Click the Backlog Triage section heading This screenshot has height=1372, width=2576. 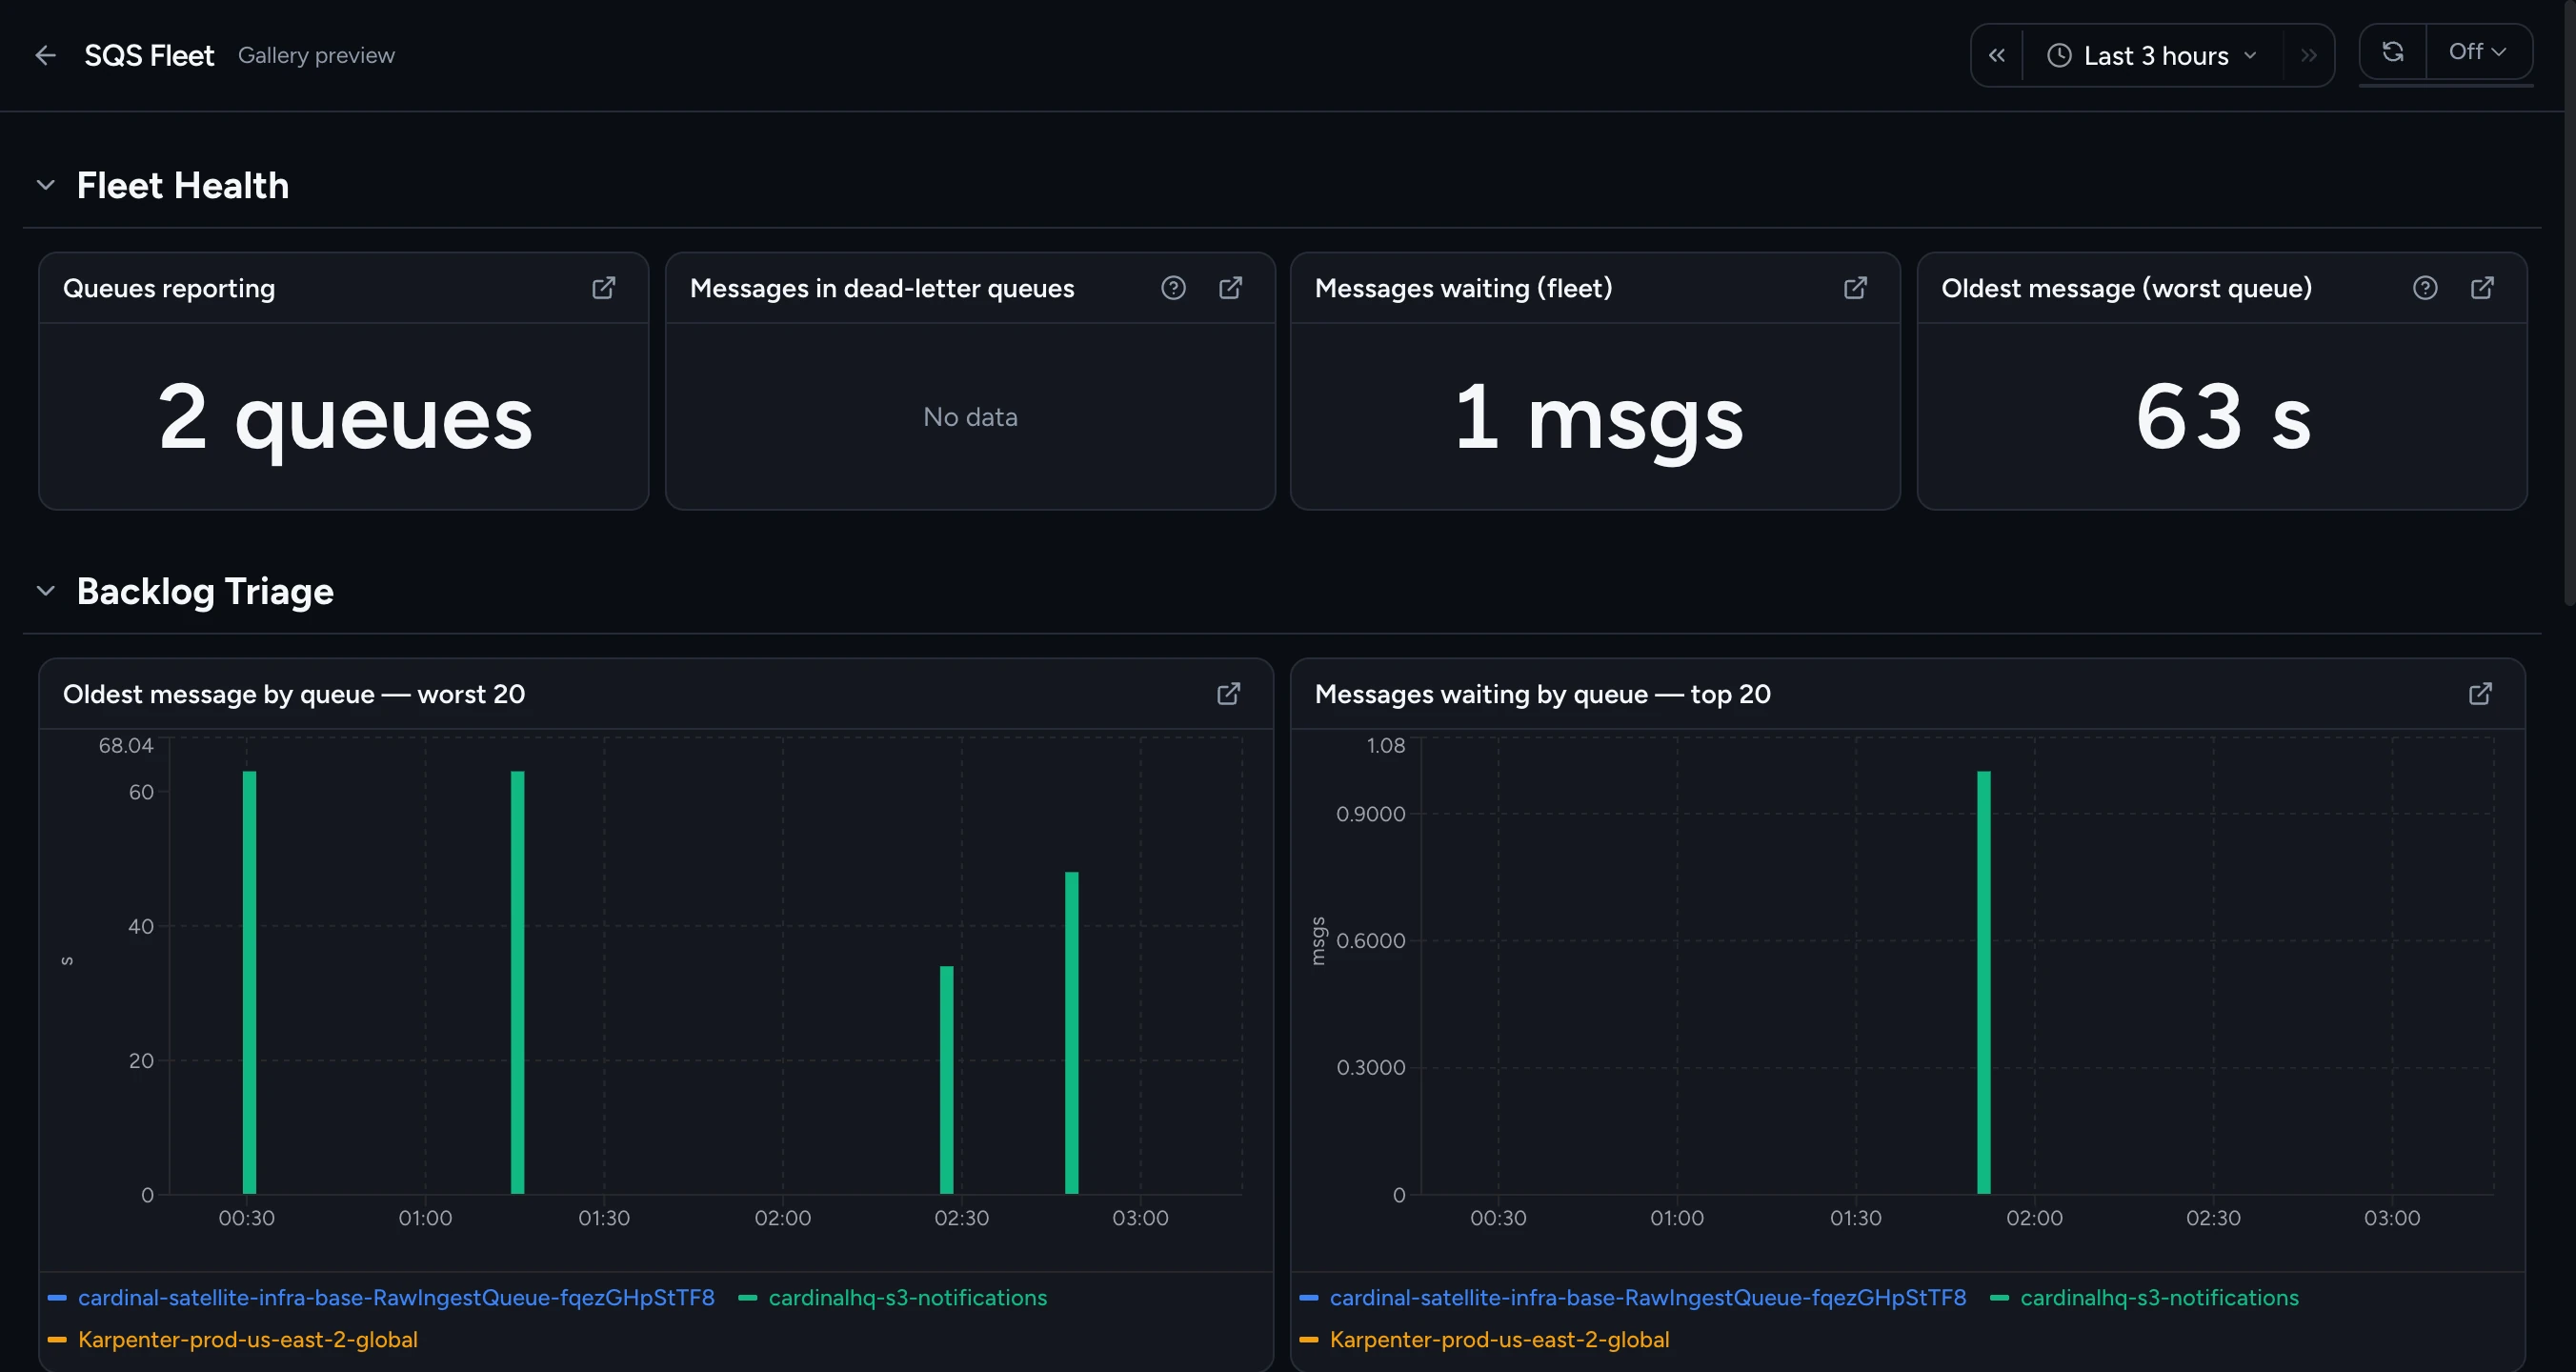click(x=205, y=591)
